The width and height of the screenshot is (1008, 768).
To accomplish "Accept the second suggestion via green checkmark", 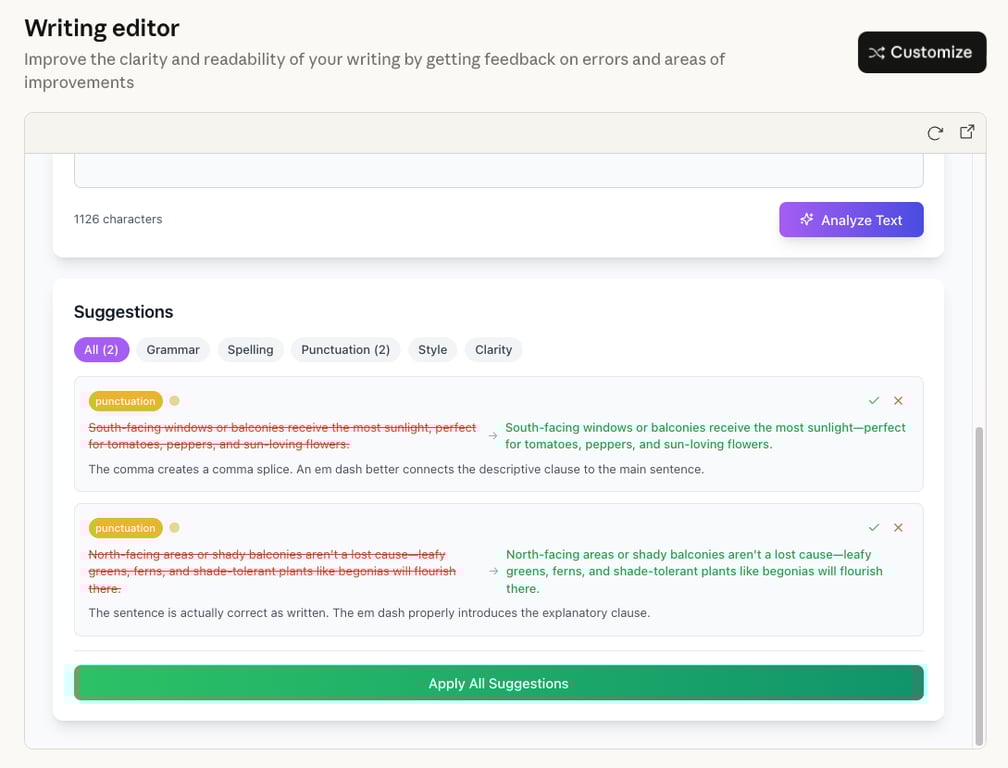I will 873,527.
